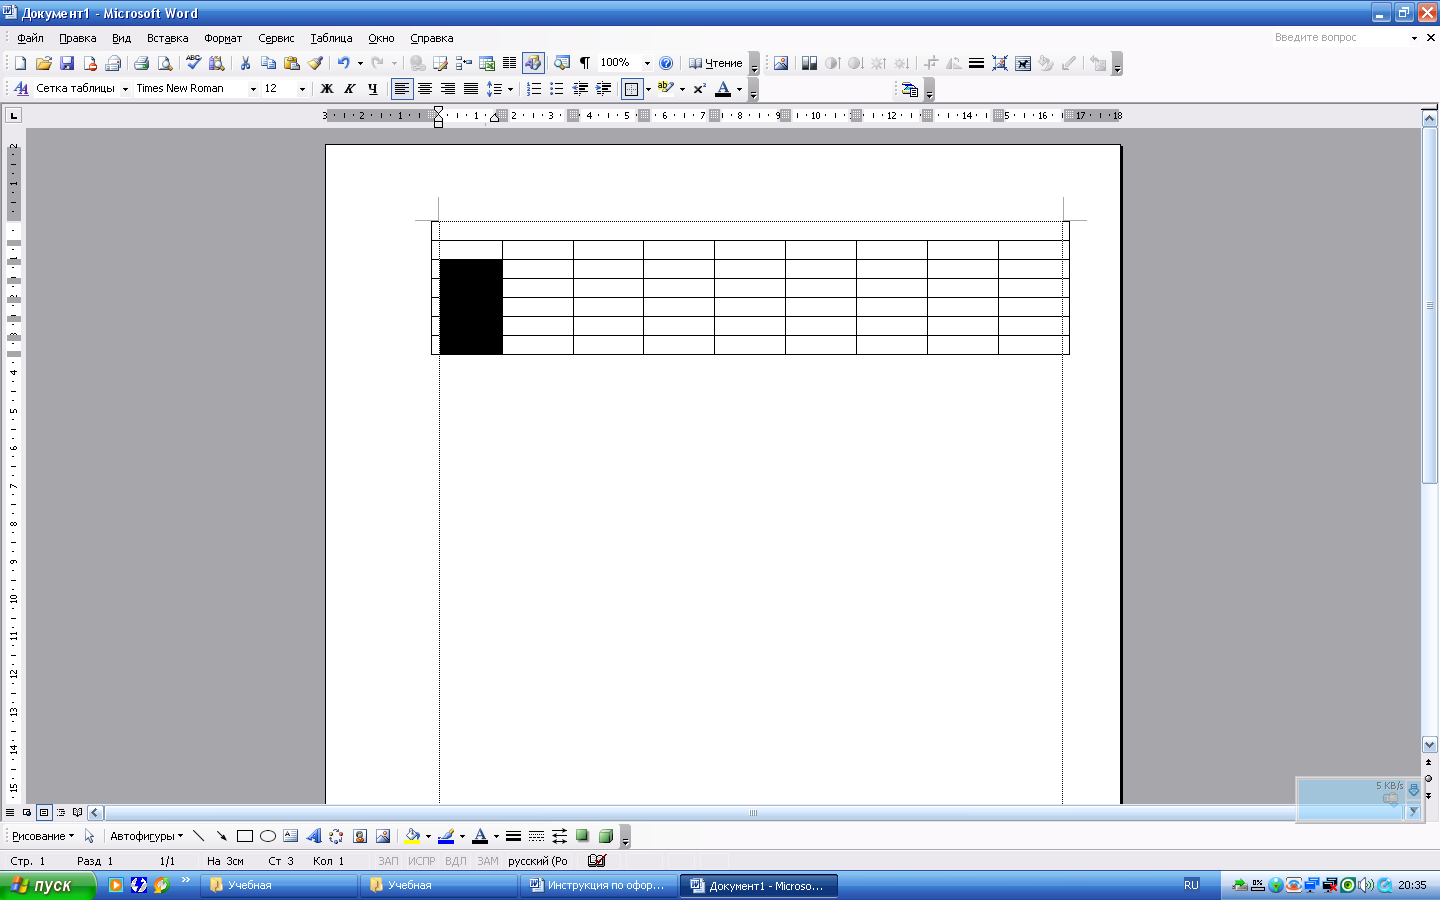Viewport: 1440px width, 900px height.
Task: Choose line style on the Picture toolbar
Action: pos(976,63)
